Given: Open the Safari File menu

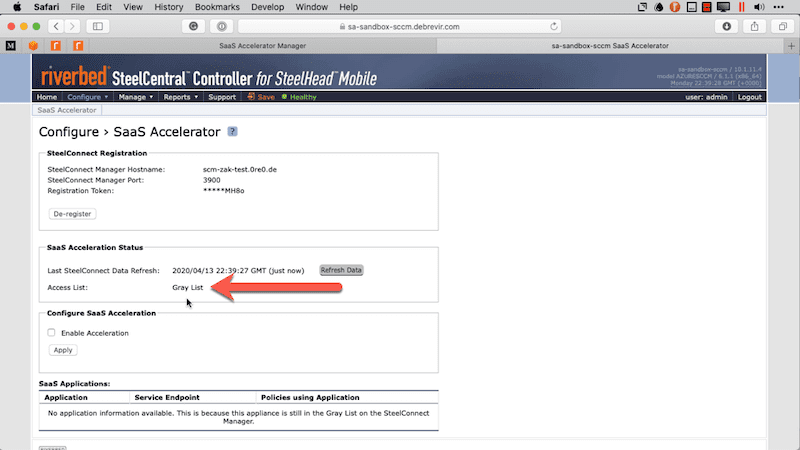Looking at the screenshot, I should [78, 7].
